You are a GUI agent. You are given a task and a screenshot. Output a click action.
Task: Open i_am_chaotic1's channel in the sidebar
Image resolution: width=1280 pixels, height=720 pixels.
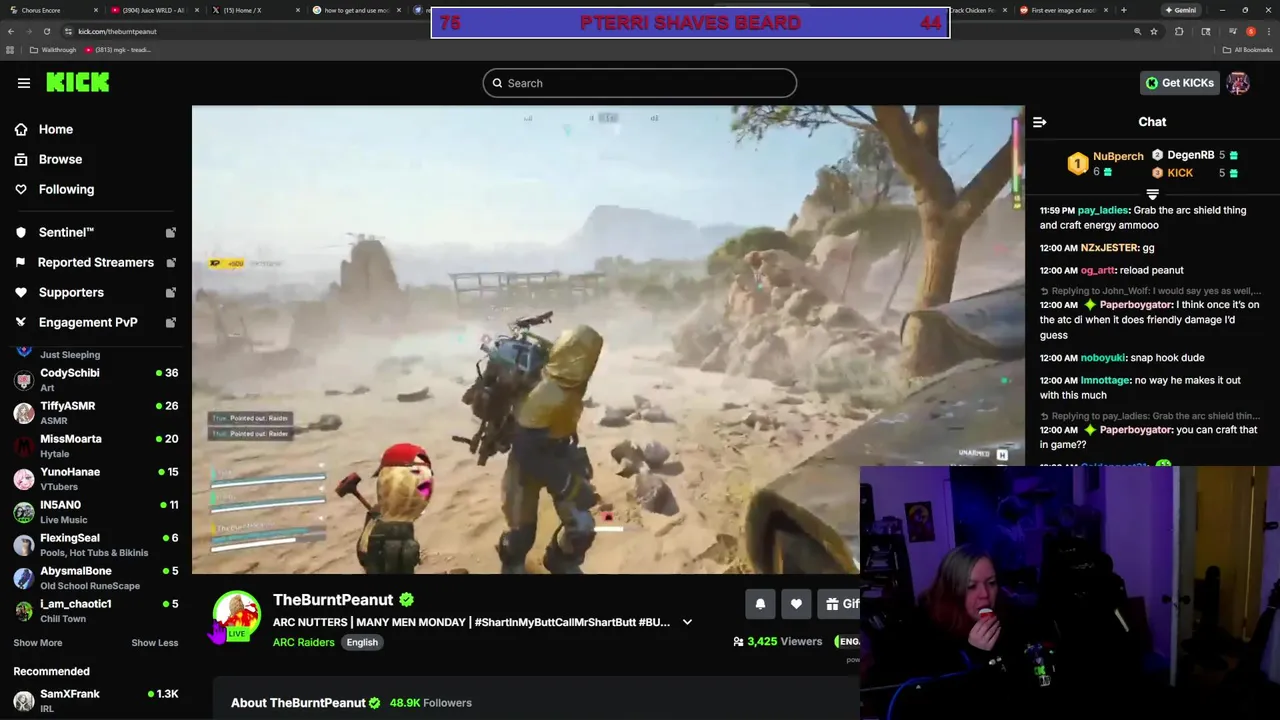click(95, 611)
